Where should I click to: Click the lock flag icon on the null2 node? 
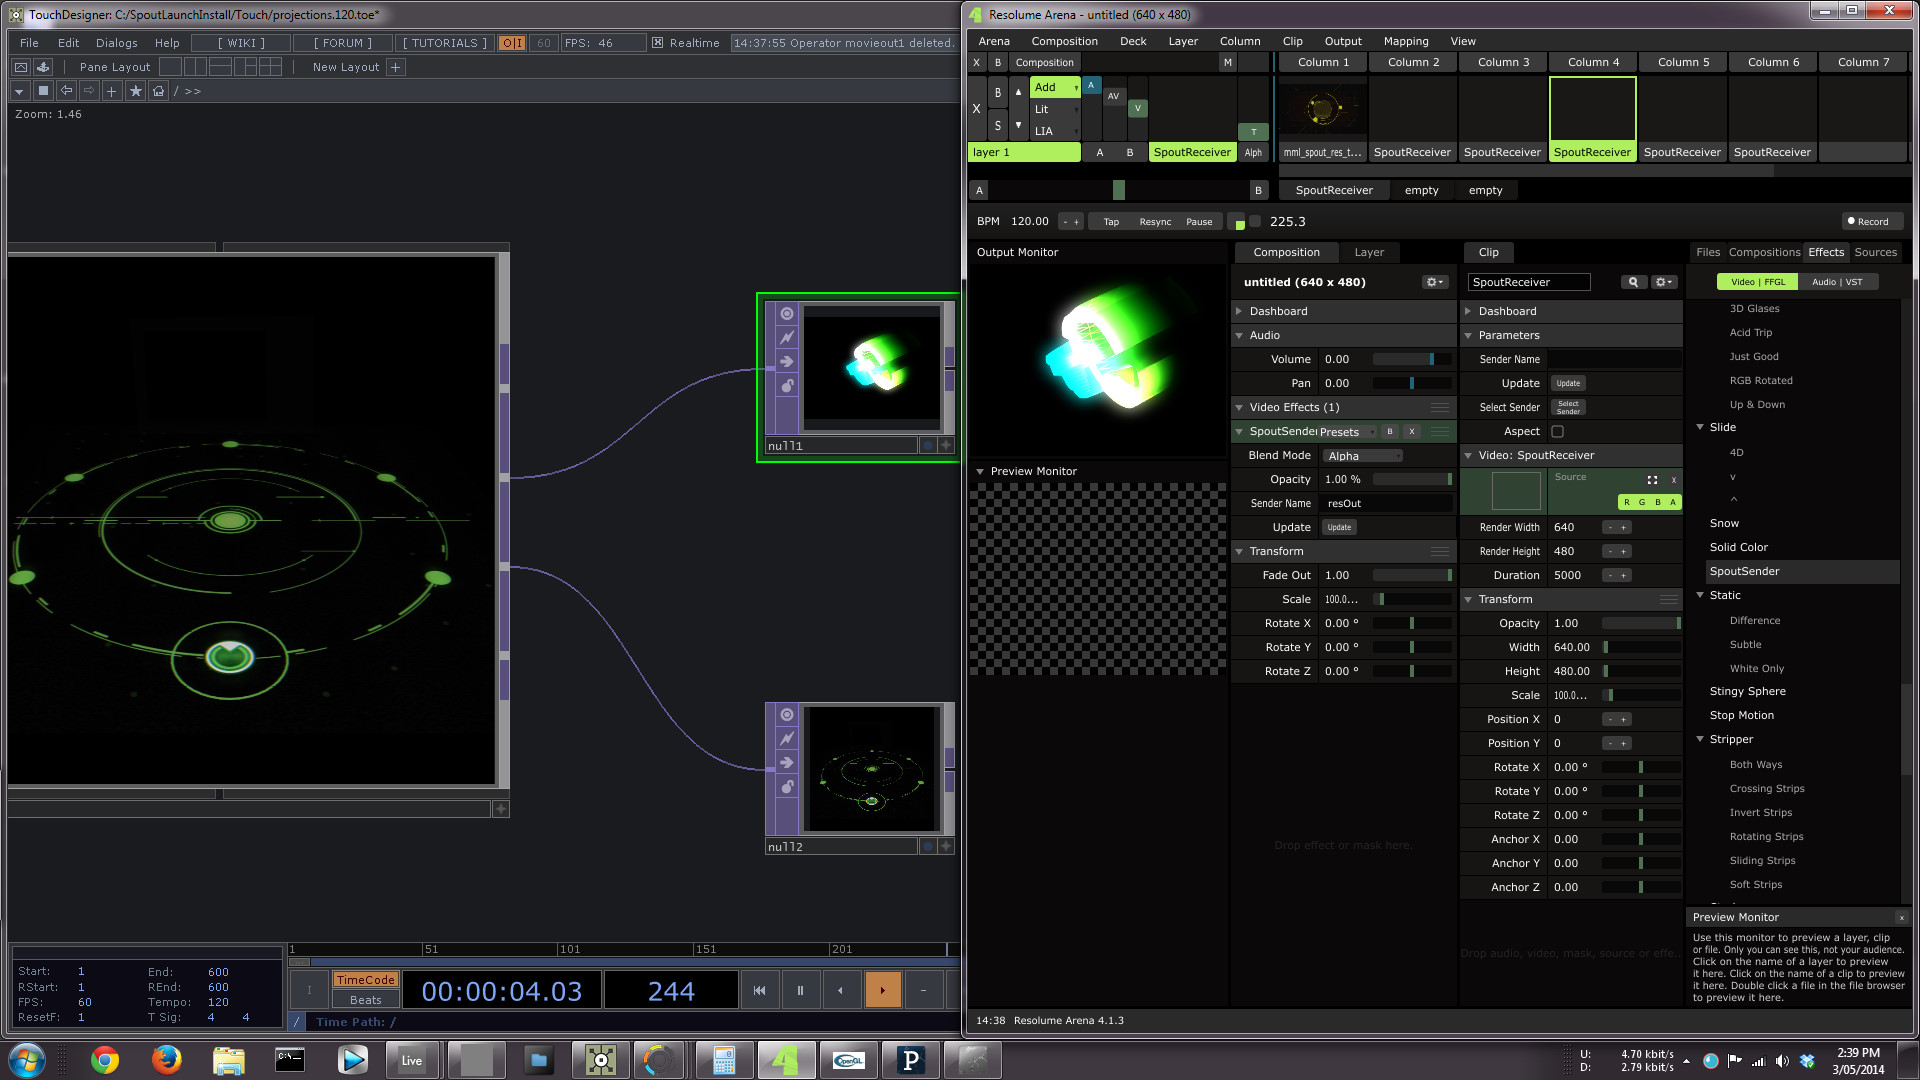[787, 787]
